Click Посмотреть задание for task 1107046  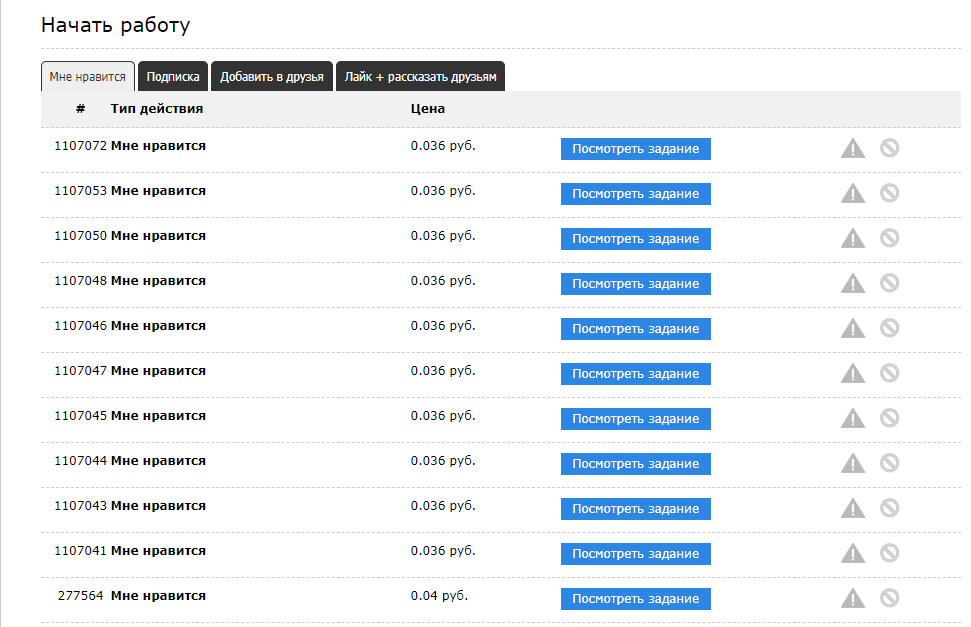pyautogui.click(x=635, y=329)
